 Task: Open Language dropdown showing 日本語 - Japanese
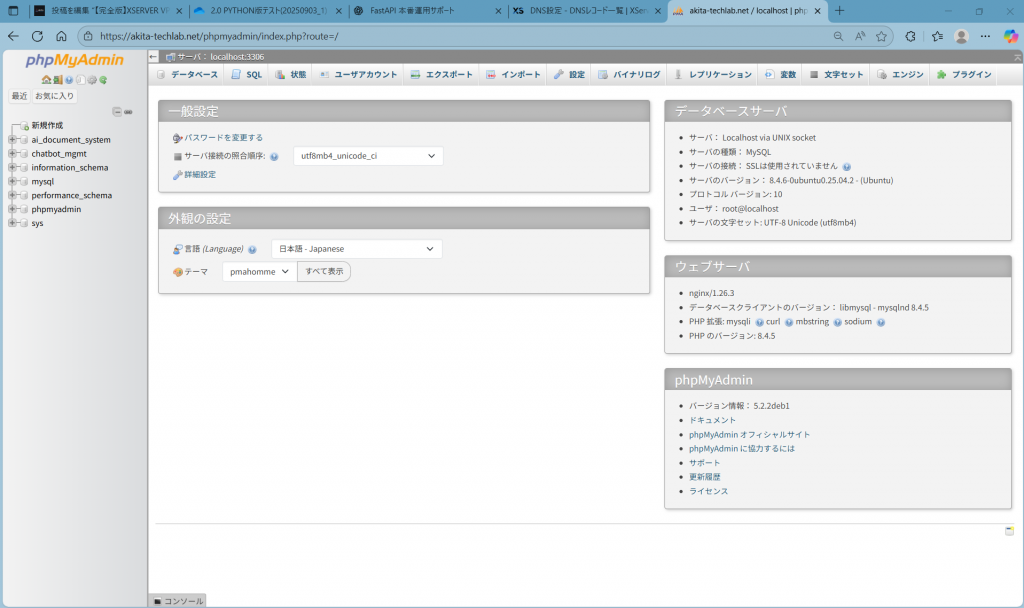(357, 249)
